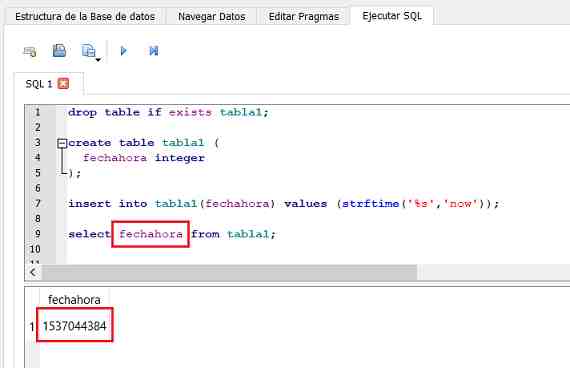The image size is (570, 368).
Task: Click line number 7 in the gutter
Action: [37, 203]
